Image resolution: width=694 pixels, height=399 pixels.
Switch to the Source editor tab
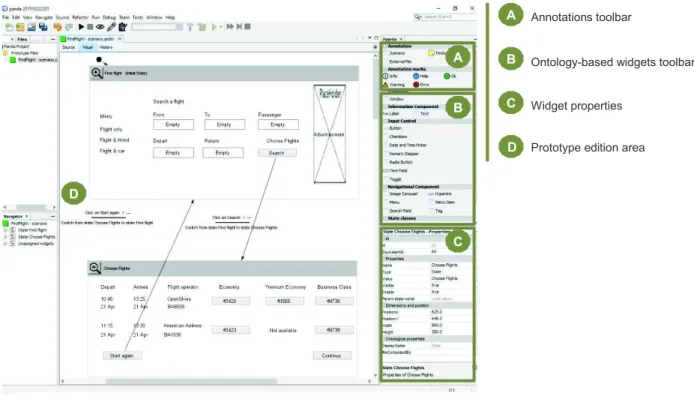click(x=68, y=47)
